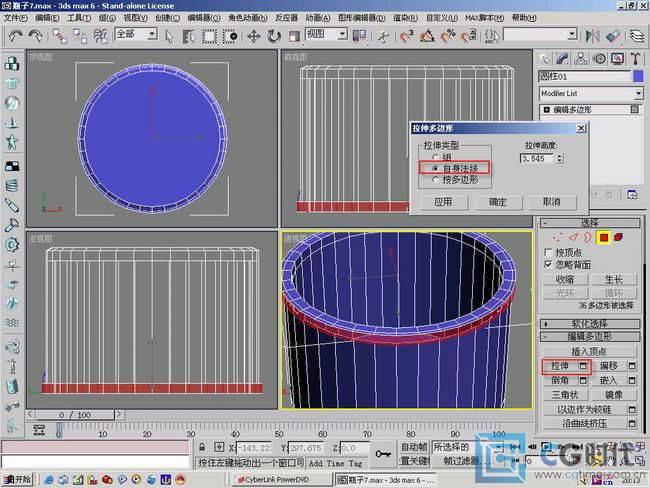Select the Unlink Selection tool
The height and width of the screenshot is (488, 650).
coord(80,36)
